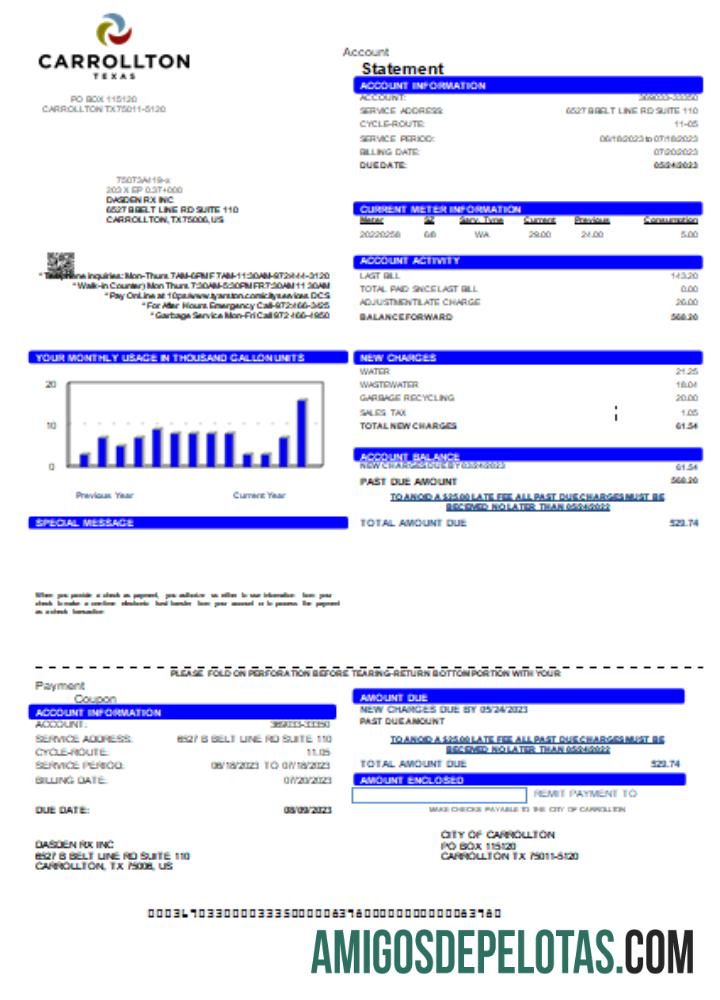The width and height of the screenshot is (720, 1000).
Task: Click the Amount Due header on the coupon
Action: point(518,697)
